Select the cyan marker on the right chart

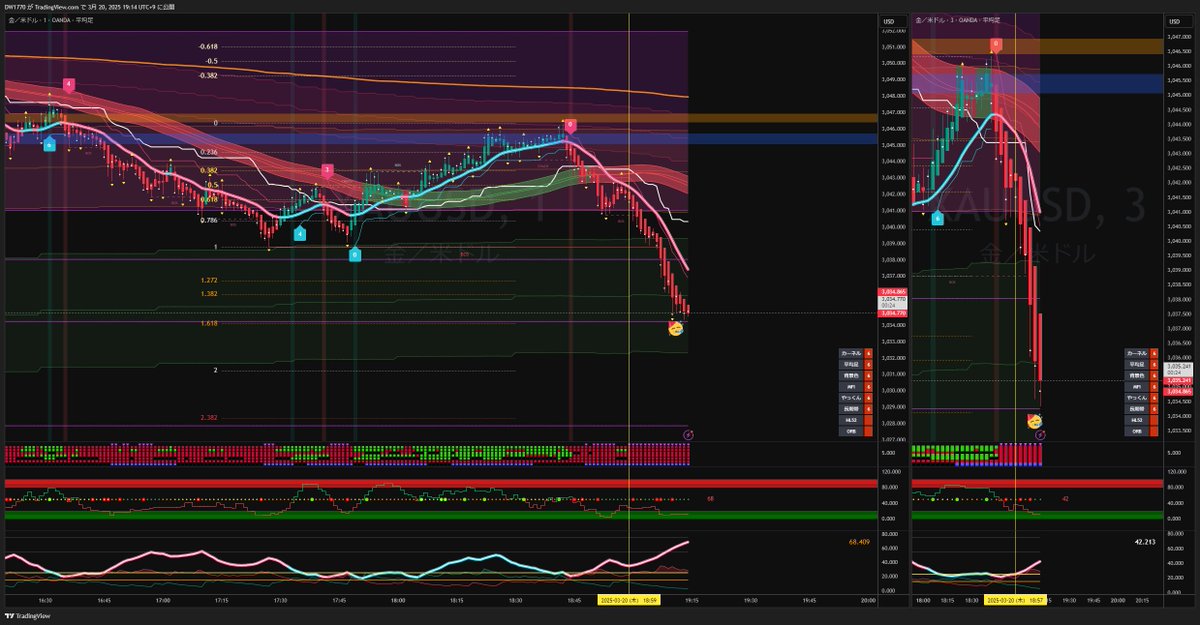click(x=936, y=217)
